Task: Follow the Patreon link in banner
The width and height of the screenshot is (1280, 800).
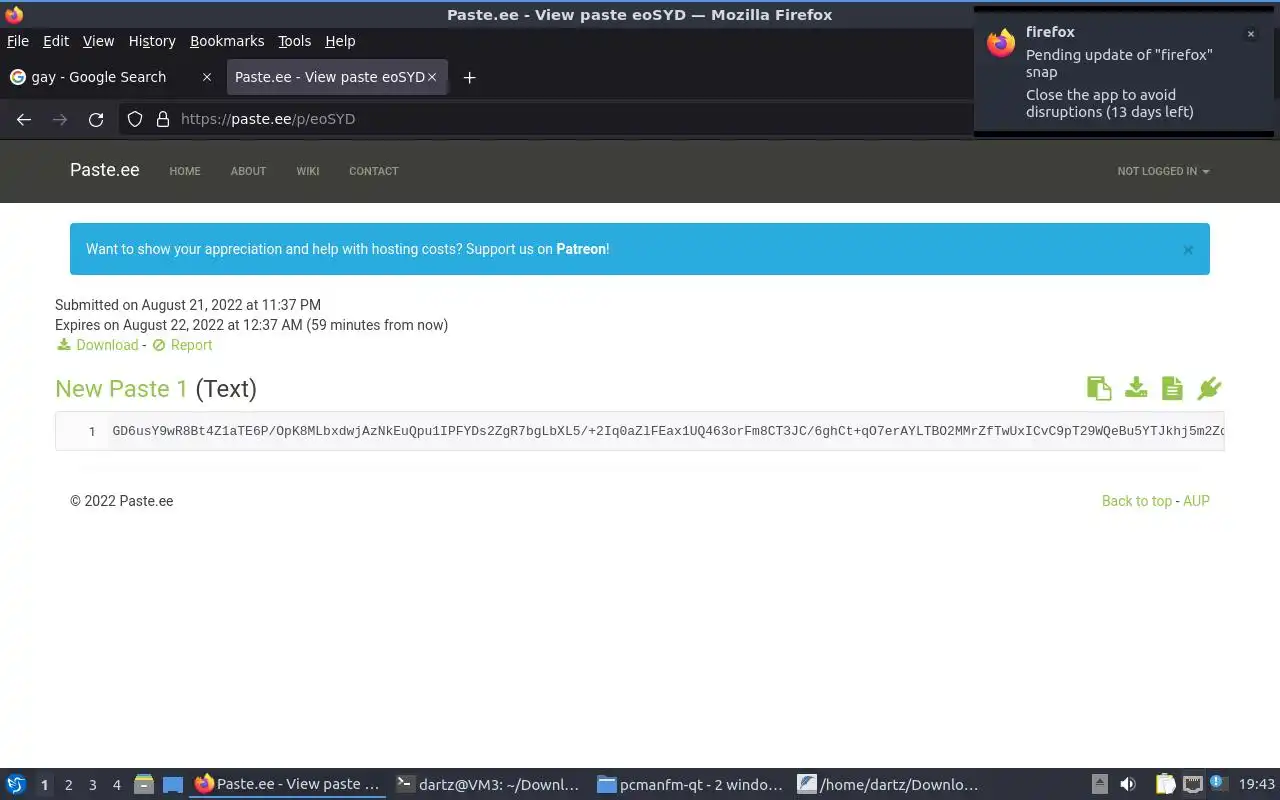Action: (581, 249)
